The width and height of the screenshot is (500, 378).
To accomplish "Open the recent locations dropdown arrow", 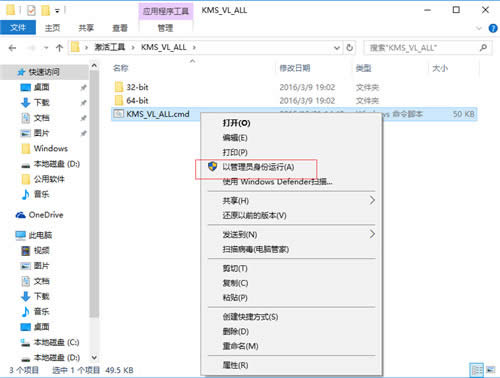I will [x=46, y=48].
